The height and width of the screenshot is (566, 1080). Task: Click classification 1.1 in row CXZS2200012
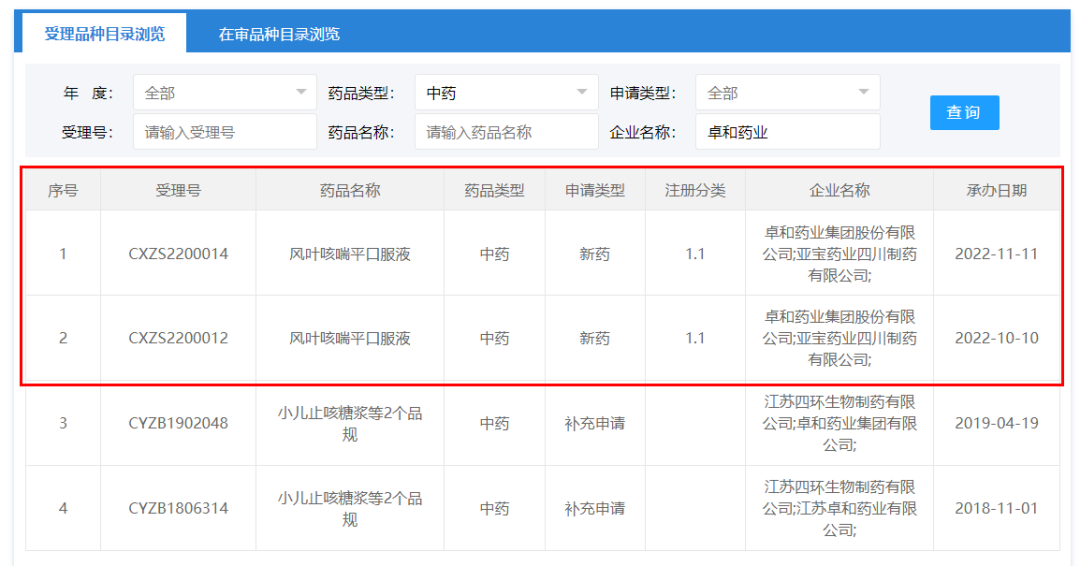695,338
